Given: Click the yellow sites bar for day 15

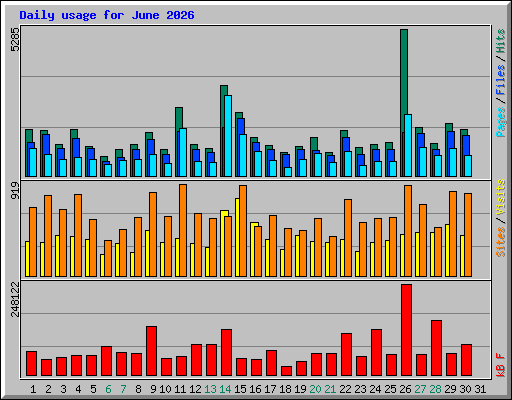Looking at the screenshot, I should (237, 237).
